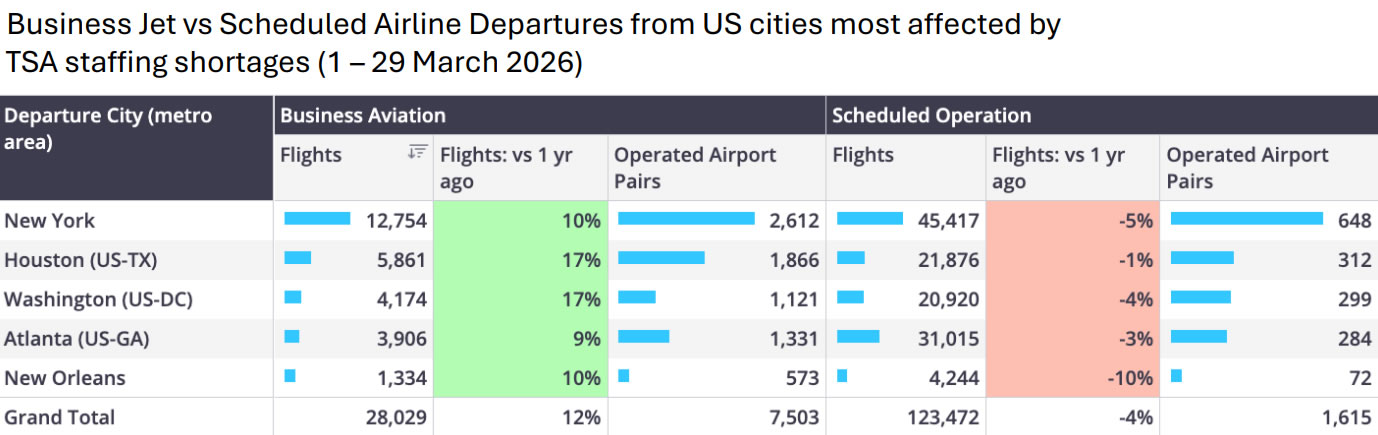Click Operated Airport Pairs header under Scheduled Operation
The height and width of the screenshot is (435, 1378).
[1247, 168]
